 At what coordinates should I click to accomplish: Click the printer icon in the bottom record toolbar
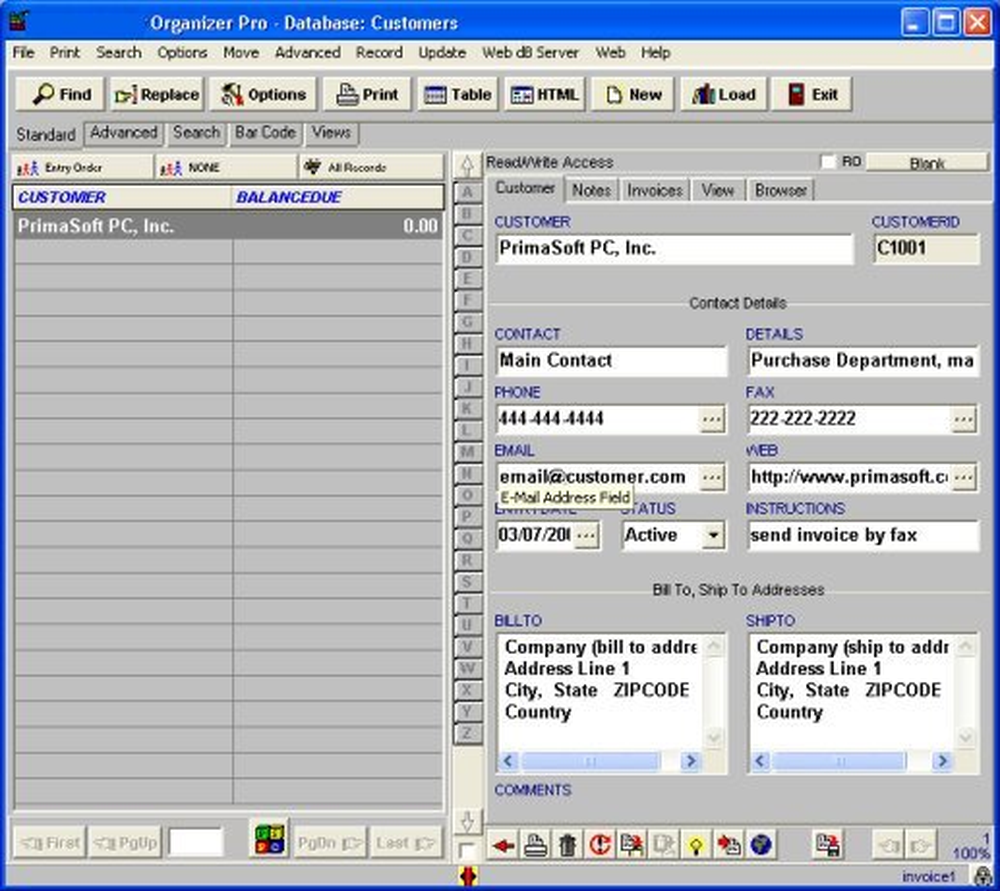(x=536, y=845)
